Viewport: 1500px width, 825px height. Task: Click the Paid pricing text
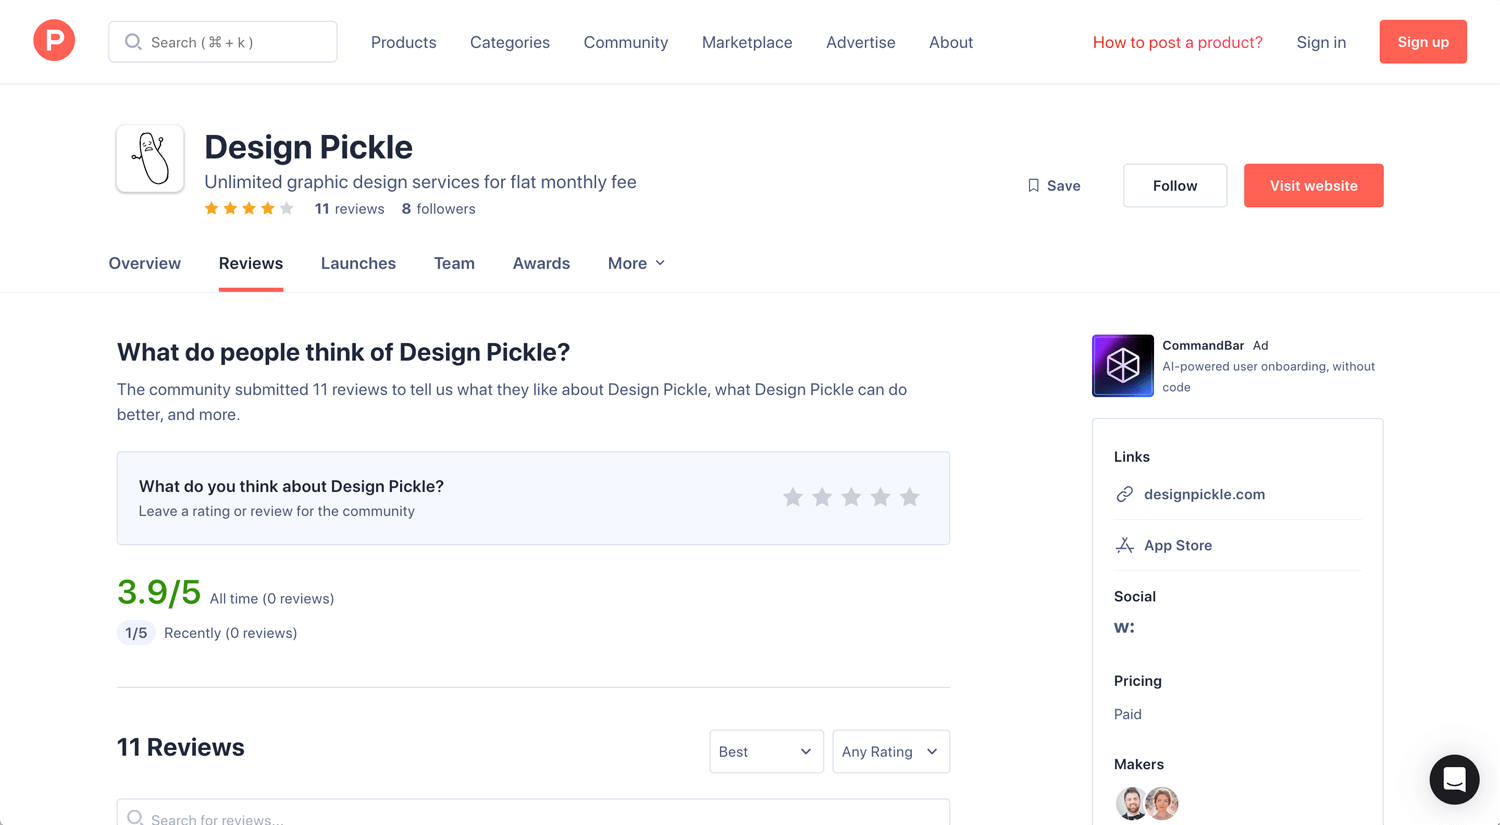pyautogui.click(x=1128, y=714)
